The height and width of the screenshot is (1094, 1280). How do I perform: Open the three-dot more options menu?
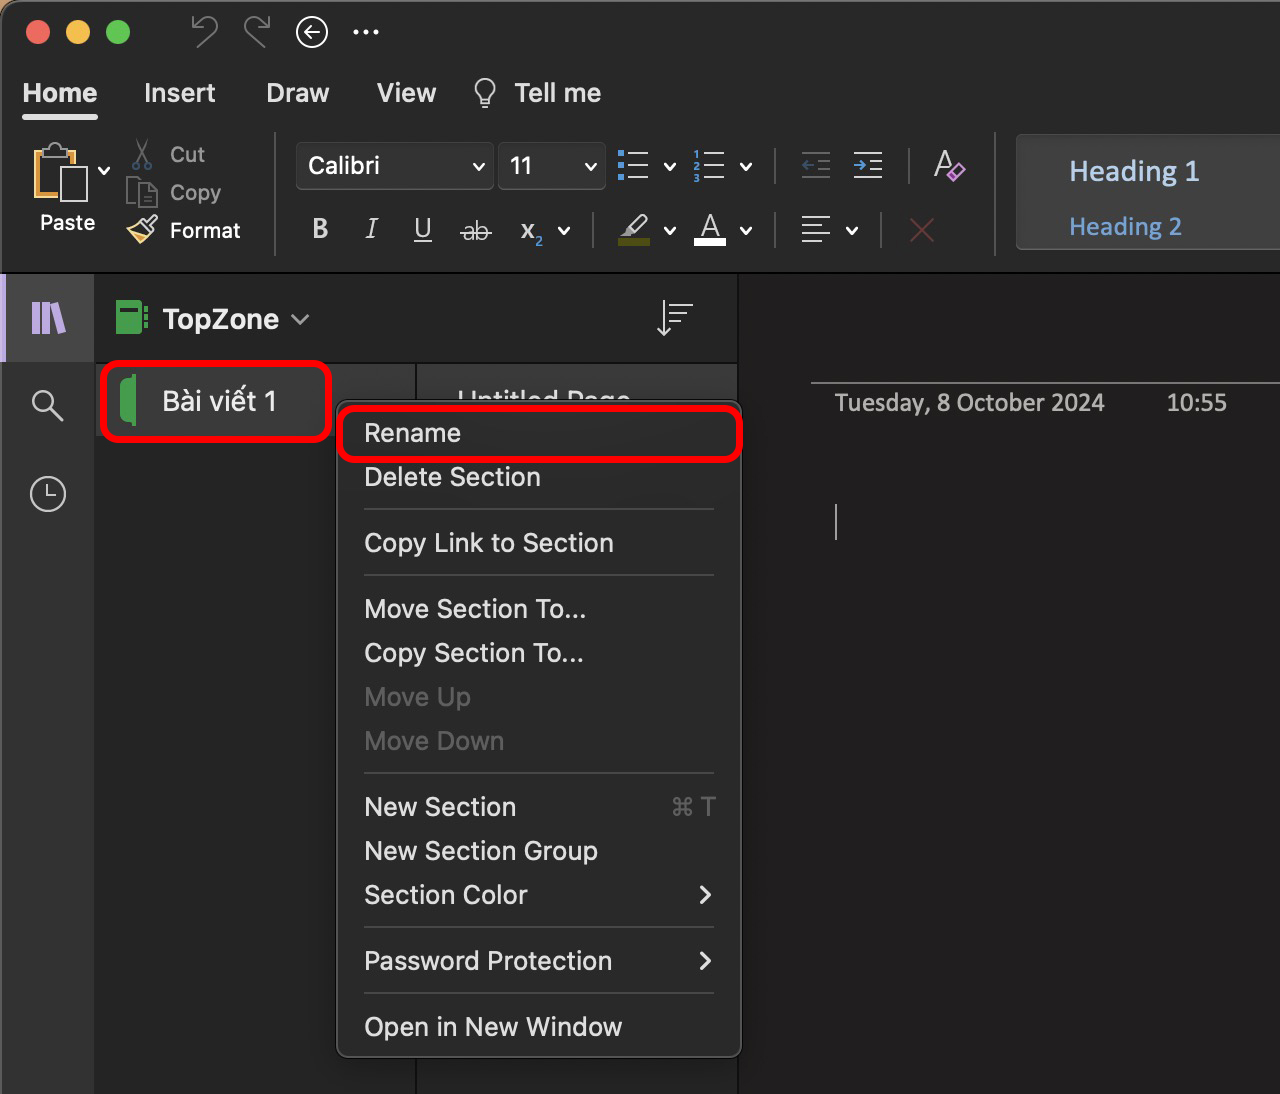tap(366, 32)
